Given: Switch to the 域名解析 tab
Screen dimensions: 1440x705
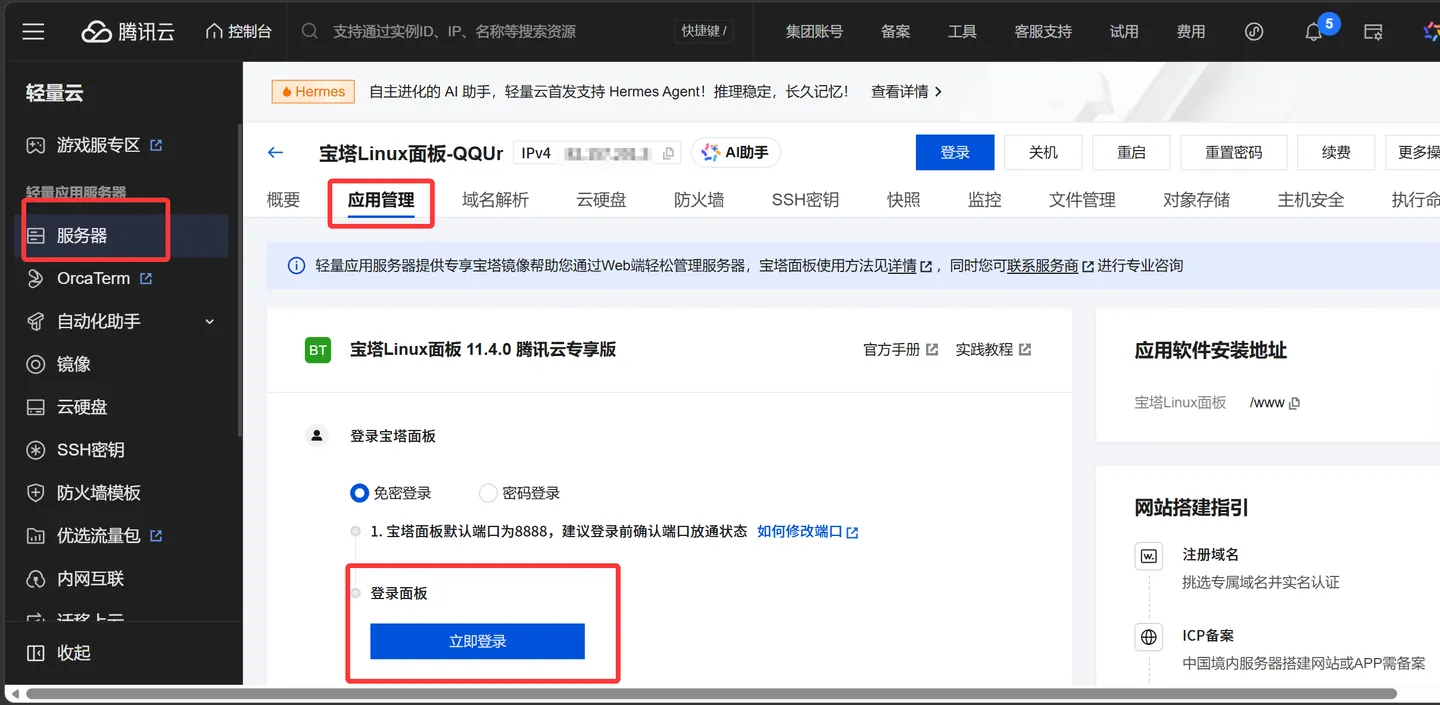Looking at the screenshot, I should pos(495,200).
